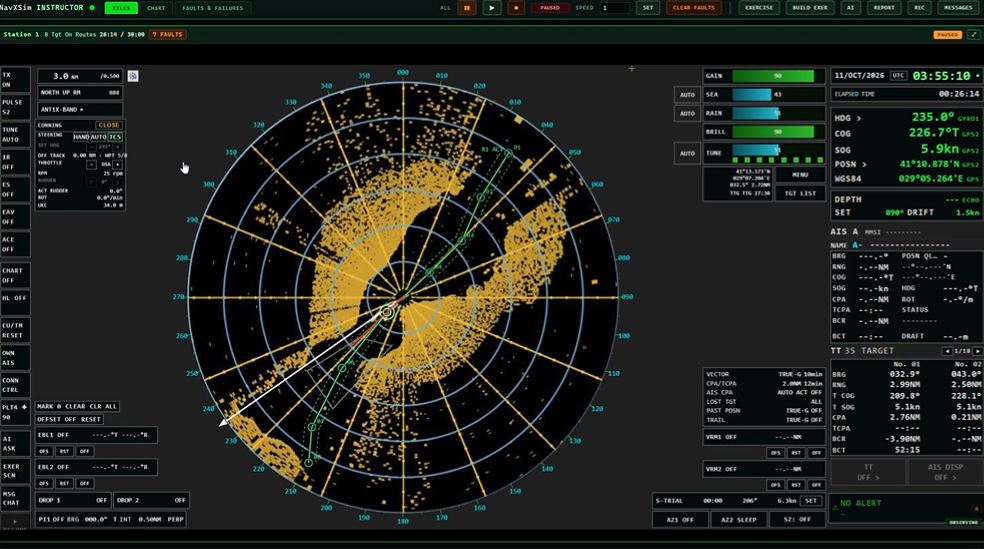Expand the POSN position source arrow

coord(864,164)
